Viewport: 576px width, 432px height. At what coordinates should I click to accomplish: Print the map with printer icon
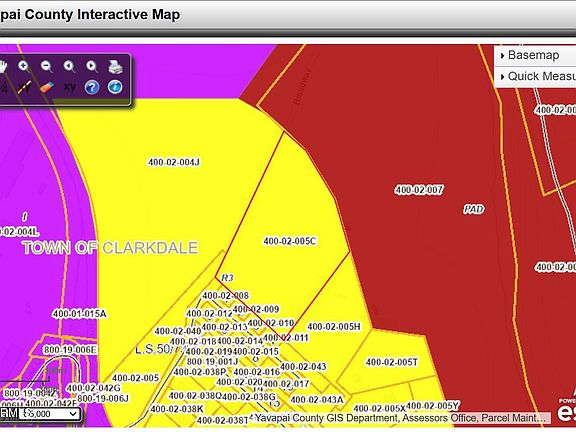115,67
